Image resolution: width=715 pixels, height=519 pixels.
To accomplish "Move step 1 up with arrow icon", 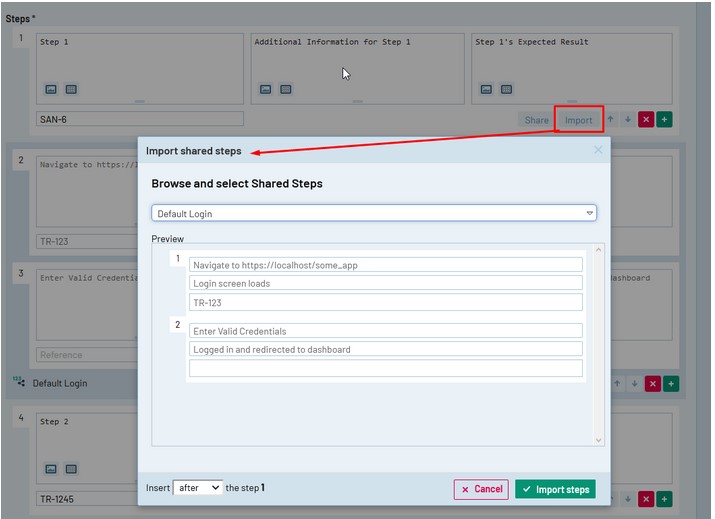I will [x=611, y=119].
